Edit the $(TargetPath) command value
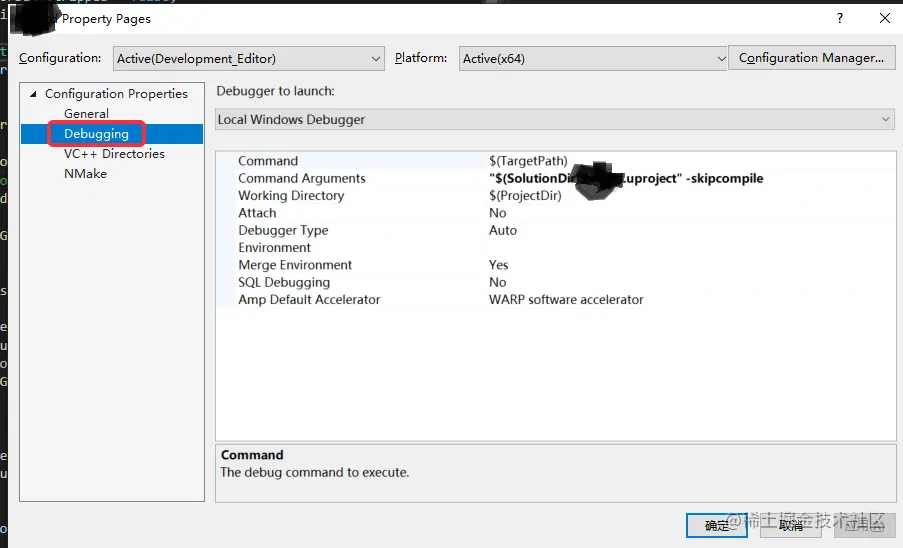The height and width of the screenshot is (548, 903). [528, 161]
